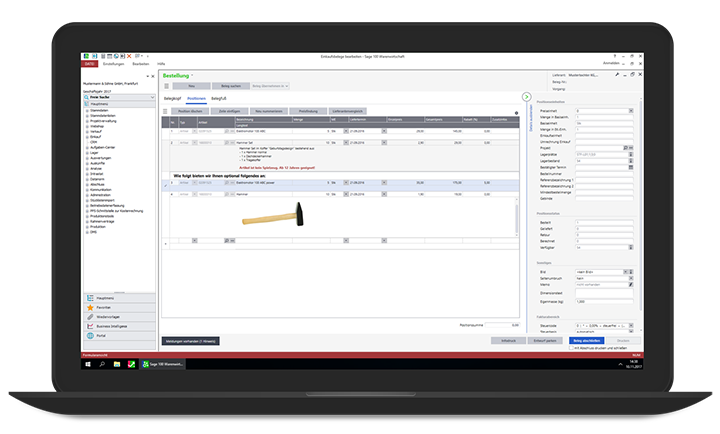Image resolution: width=720 pixels, height=434 pixels.
Task: Open the 'Beleg übernehmen in' dropdown
Action: 268,87
